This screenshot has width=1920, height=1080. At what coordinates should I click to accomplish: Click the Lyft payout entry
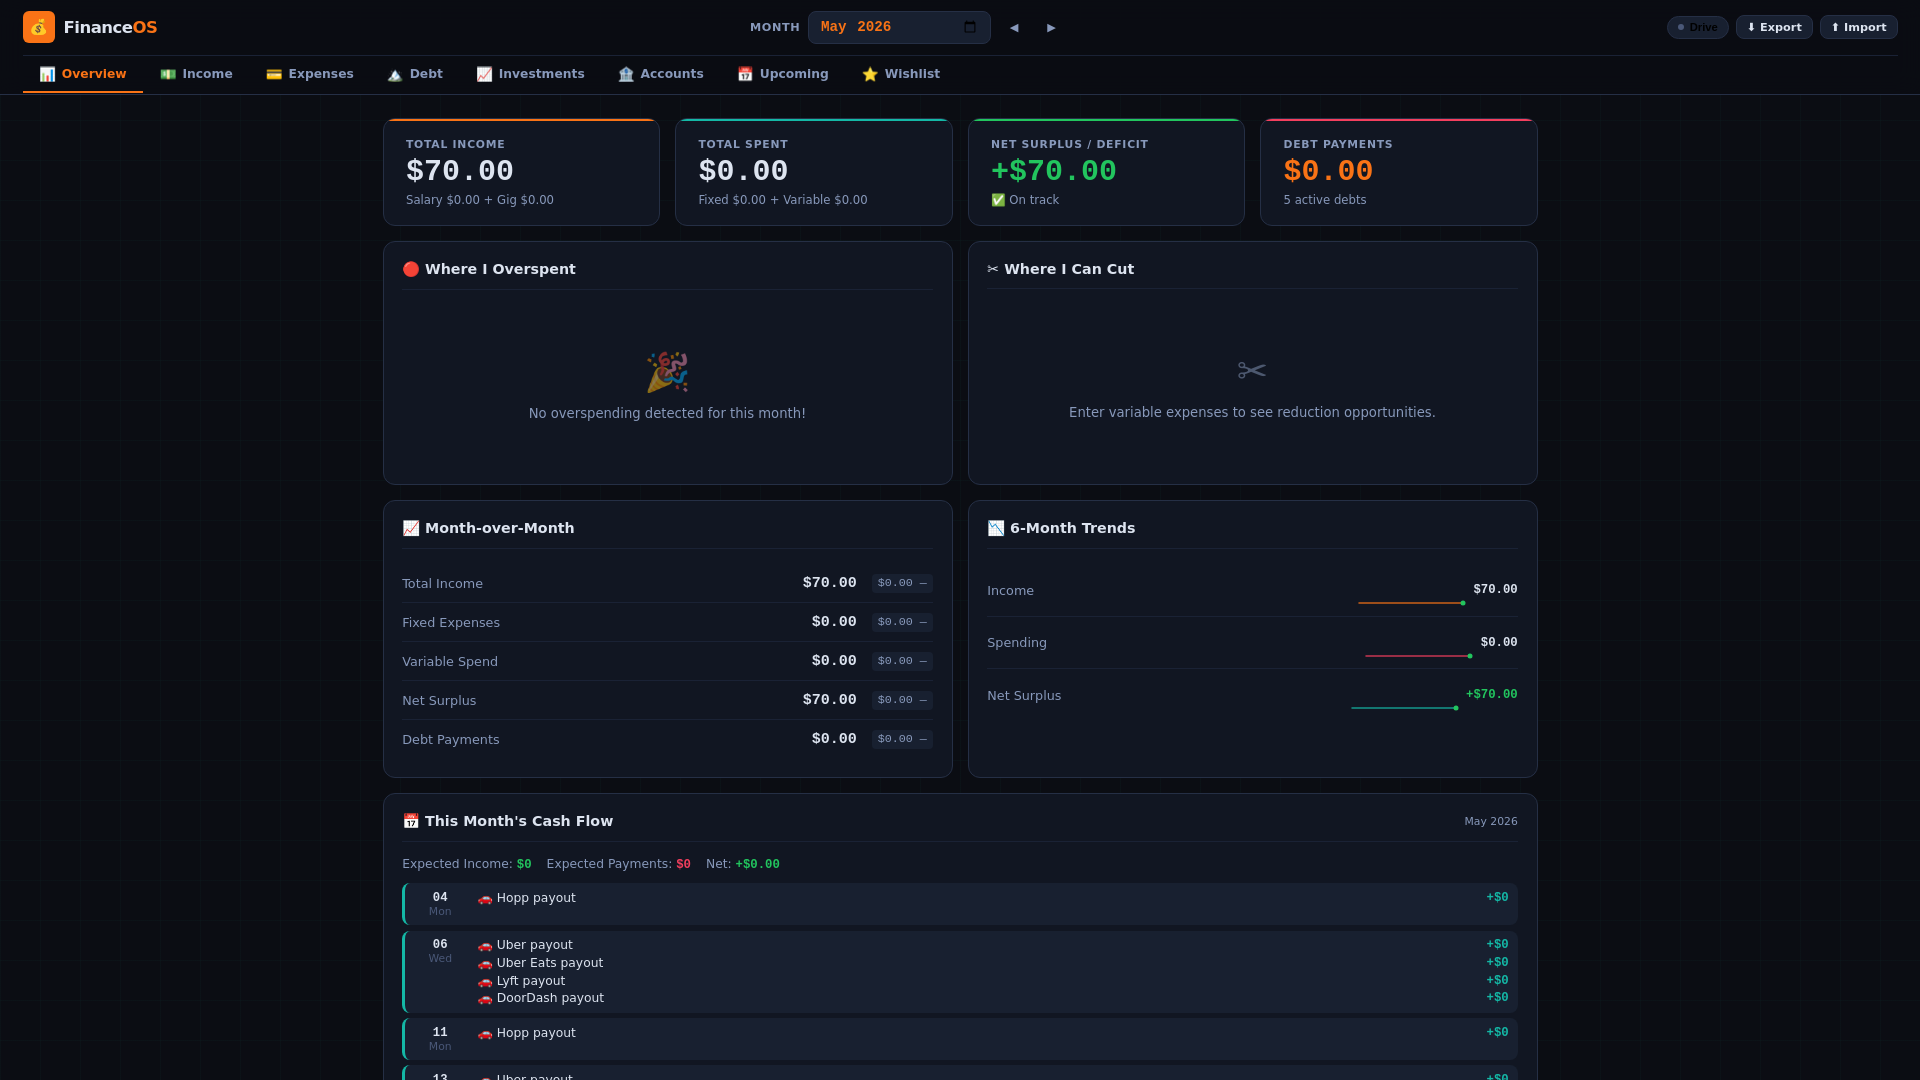(521, 981)
